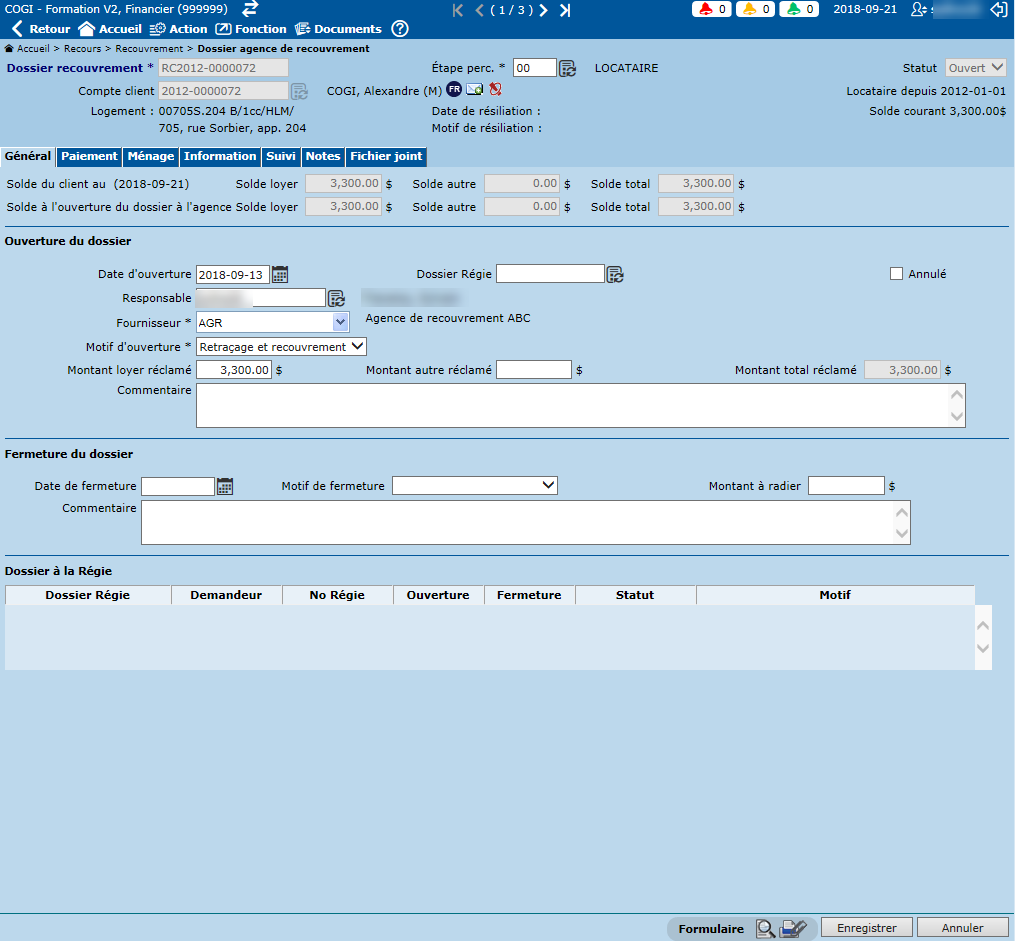The height and width of the screenshot is (941, 1015).
Task: Click the logout icon at top right
Action: coord(998,9)
